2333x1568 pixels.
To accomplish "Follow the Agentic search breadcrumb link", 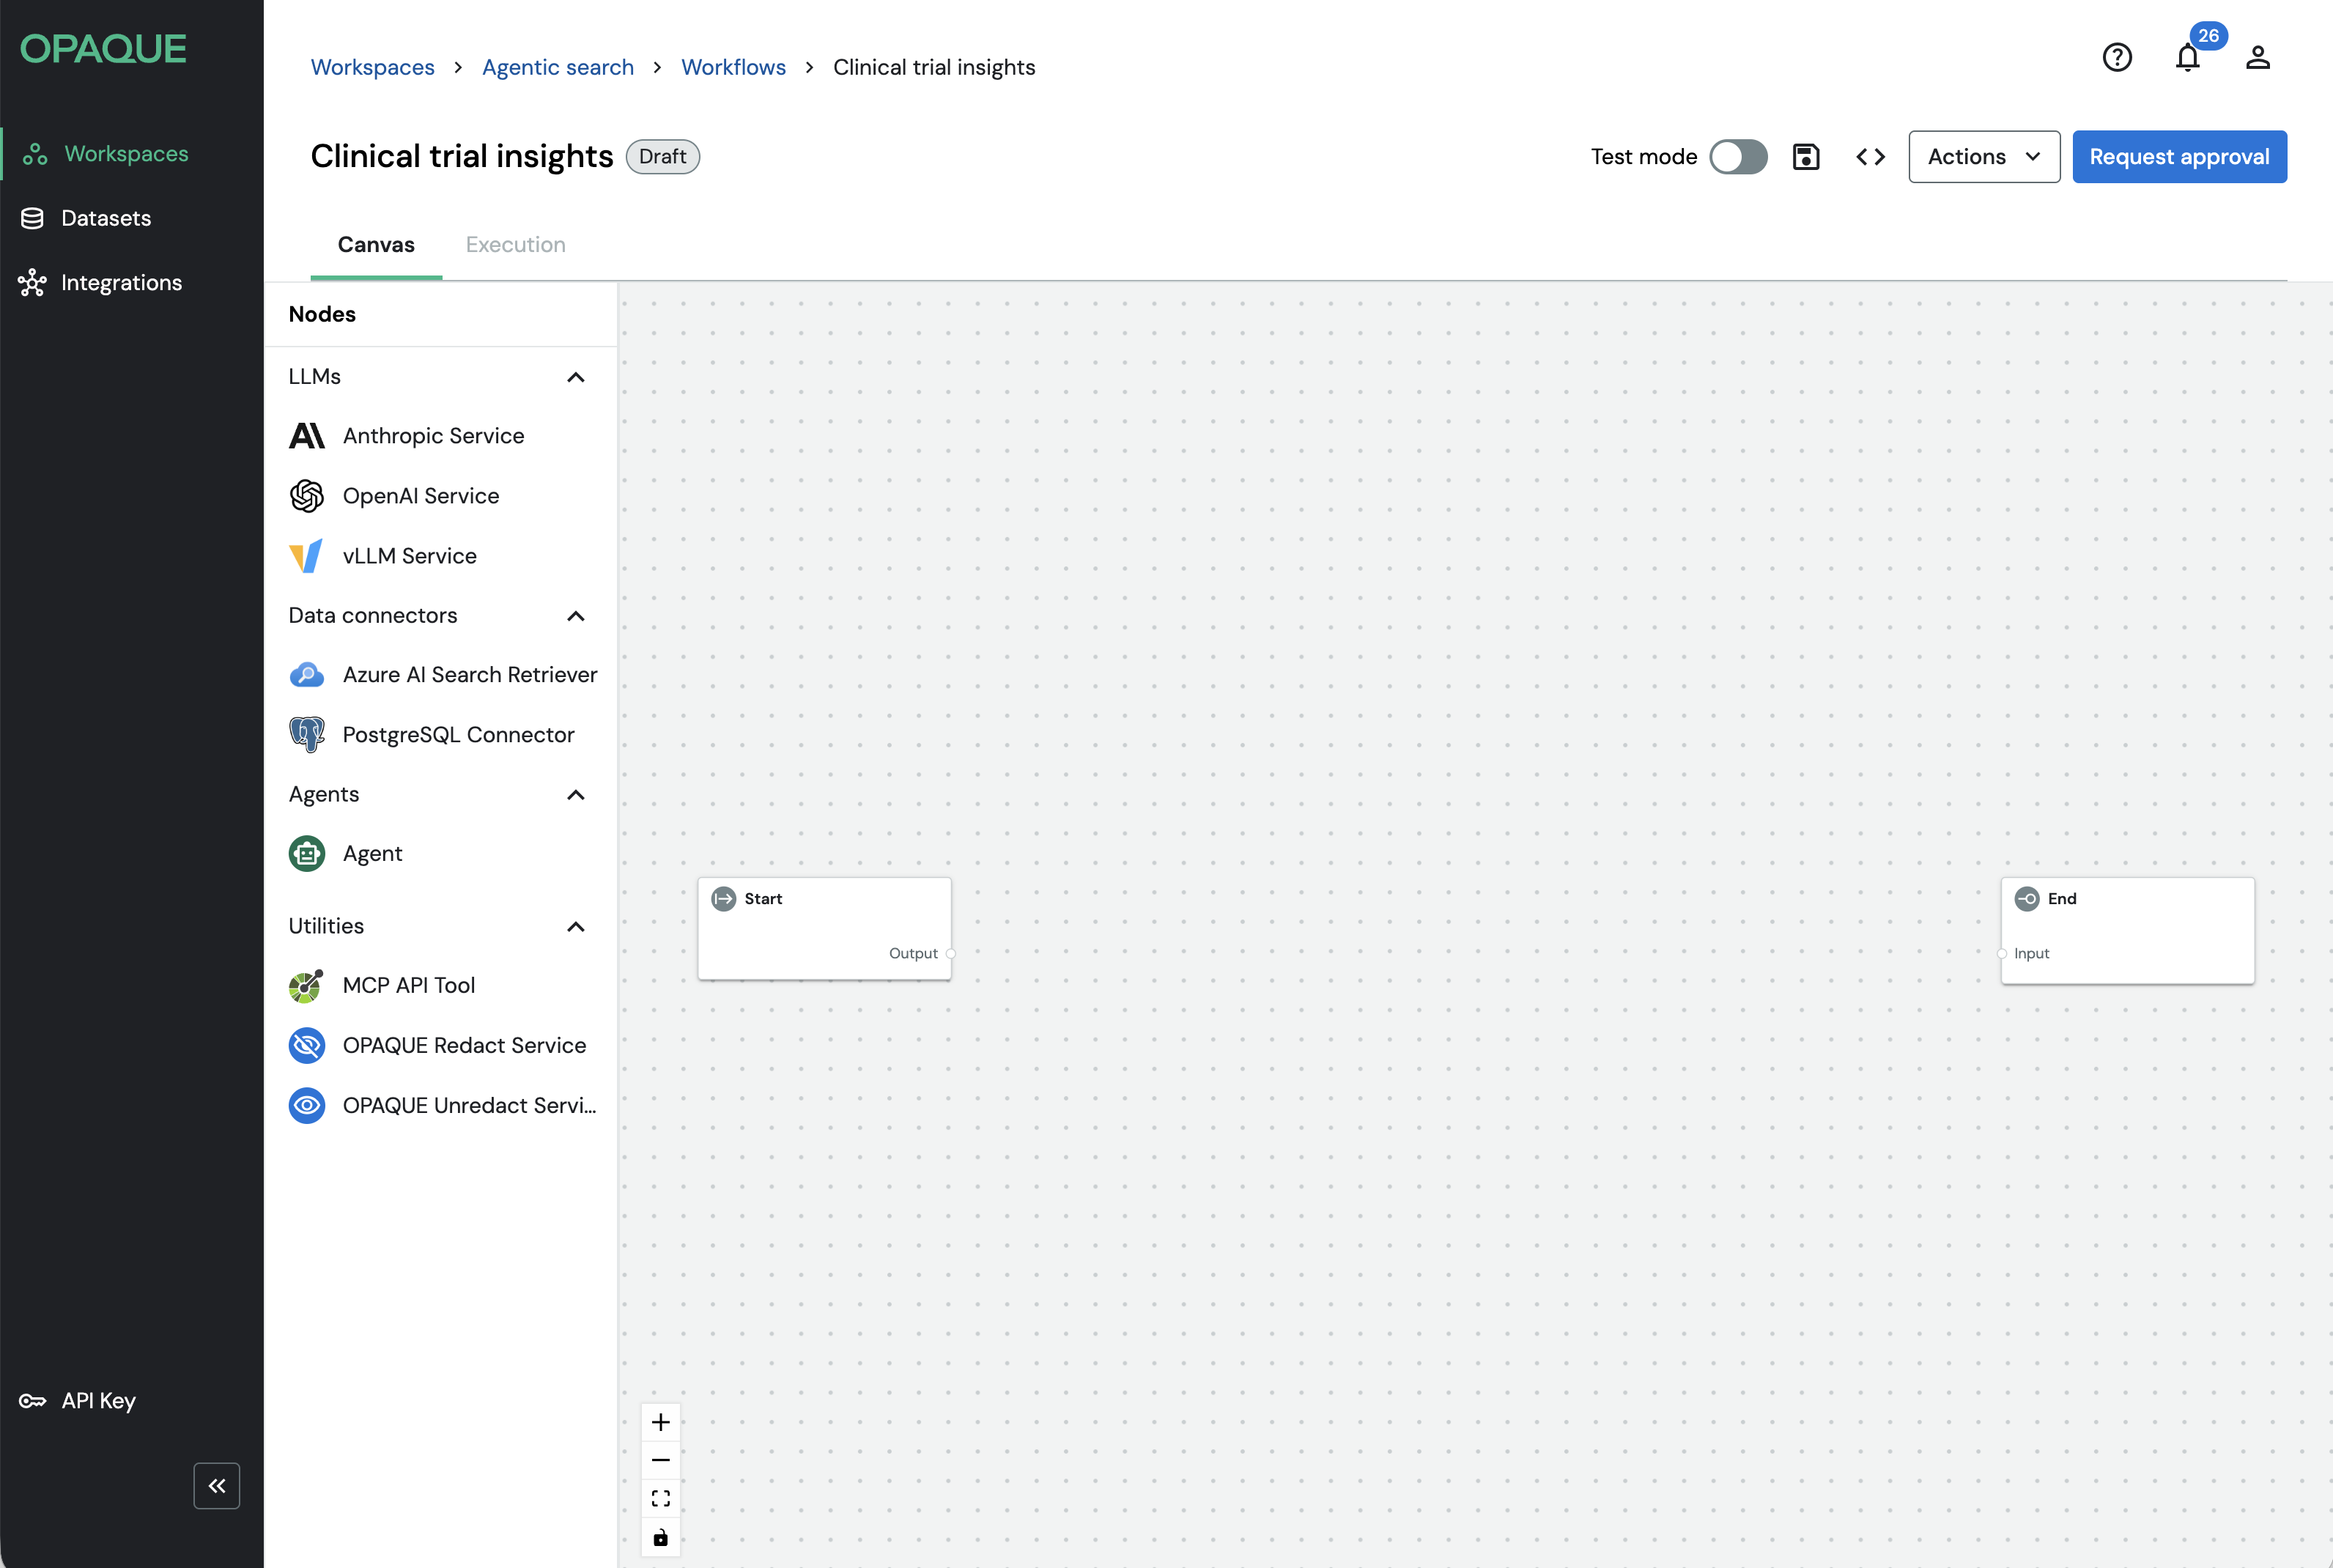I will pos(557,67).
